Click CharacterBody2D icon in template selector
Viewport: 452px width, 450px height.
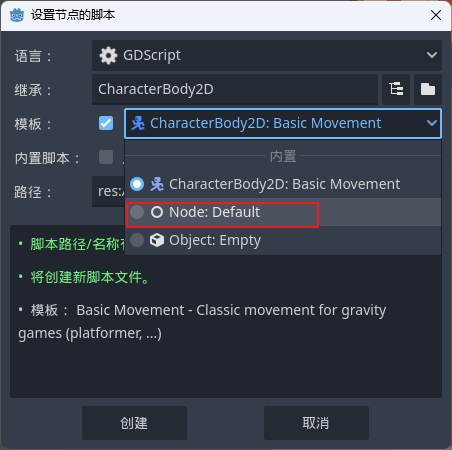point(138,123)
